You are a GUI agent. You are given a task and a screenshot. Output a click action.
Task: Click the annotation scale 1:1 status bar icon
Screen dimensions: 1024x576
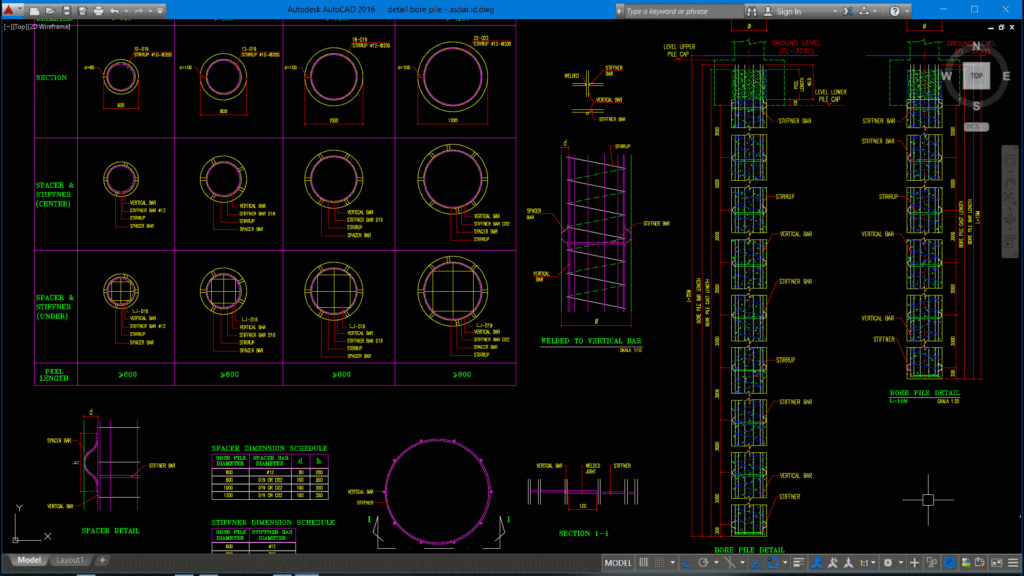coord(866,563)
